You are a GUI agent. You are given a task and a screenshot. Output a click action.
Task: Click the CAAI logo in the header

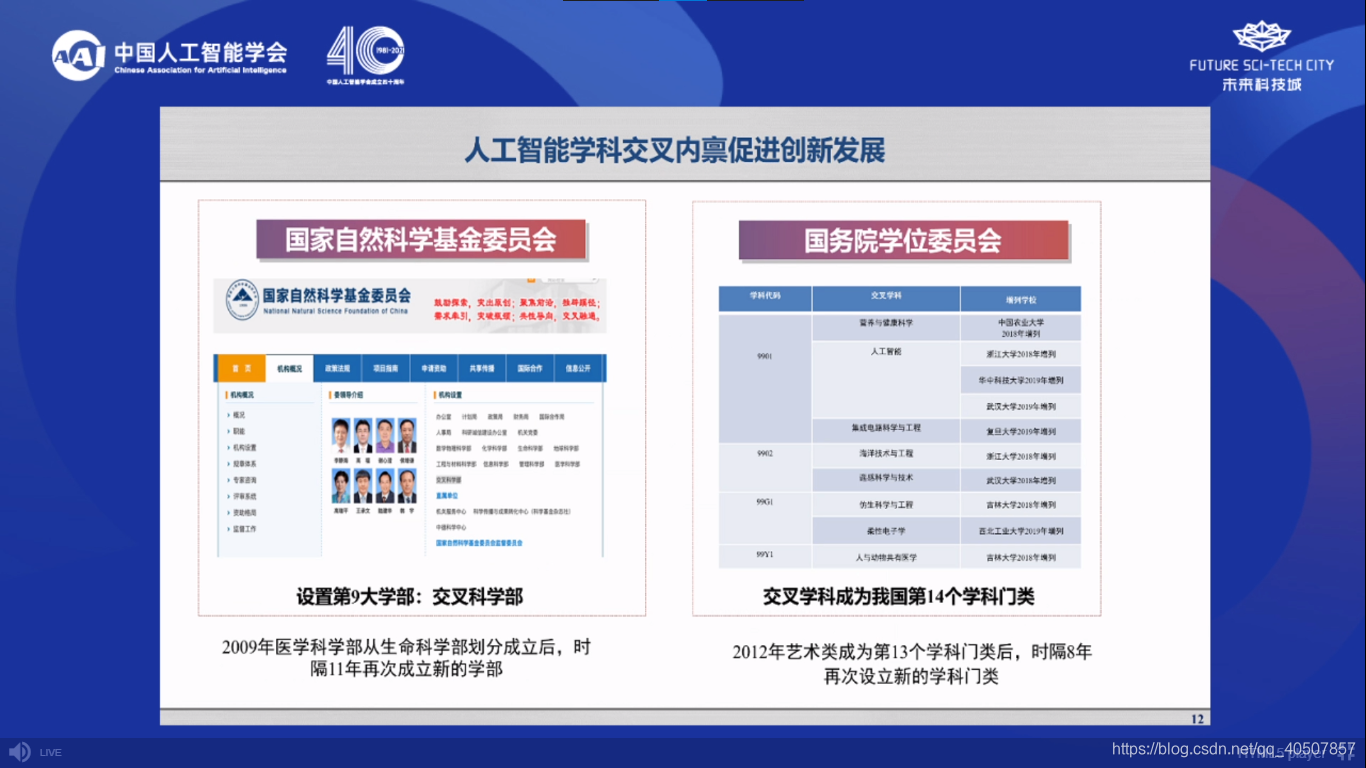pyautogui.click(x=170, y=56)
